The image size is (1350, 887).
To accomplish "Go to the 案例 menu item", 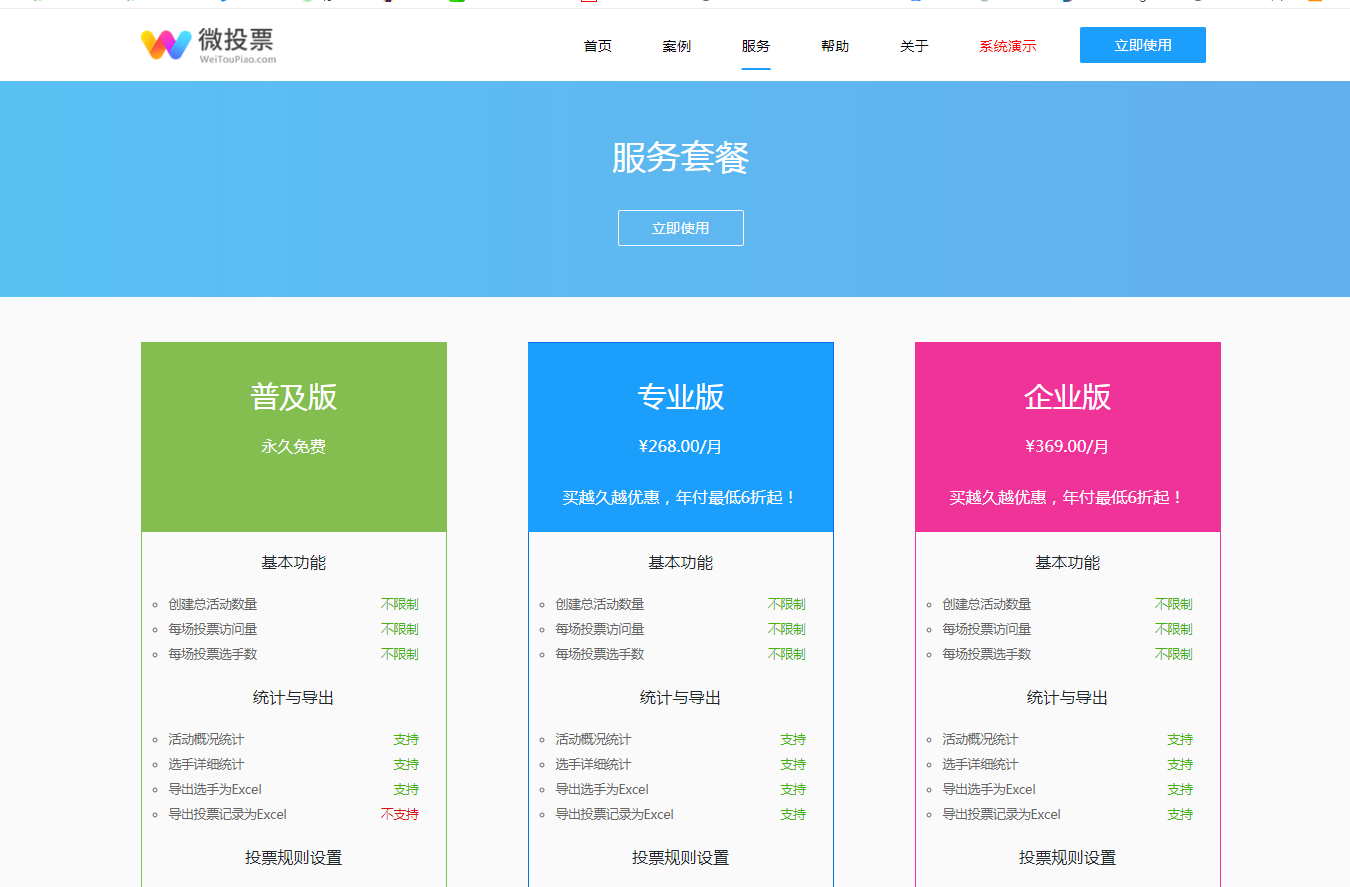I will 676,46.
